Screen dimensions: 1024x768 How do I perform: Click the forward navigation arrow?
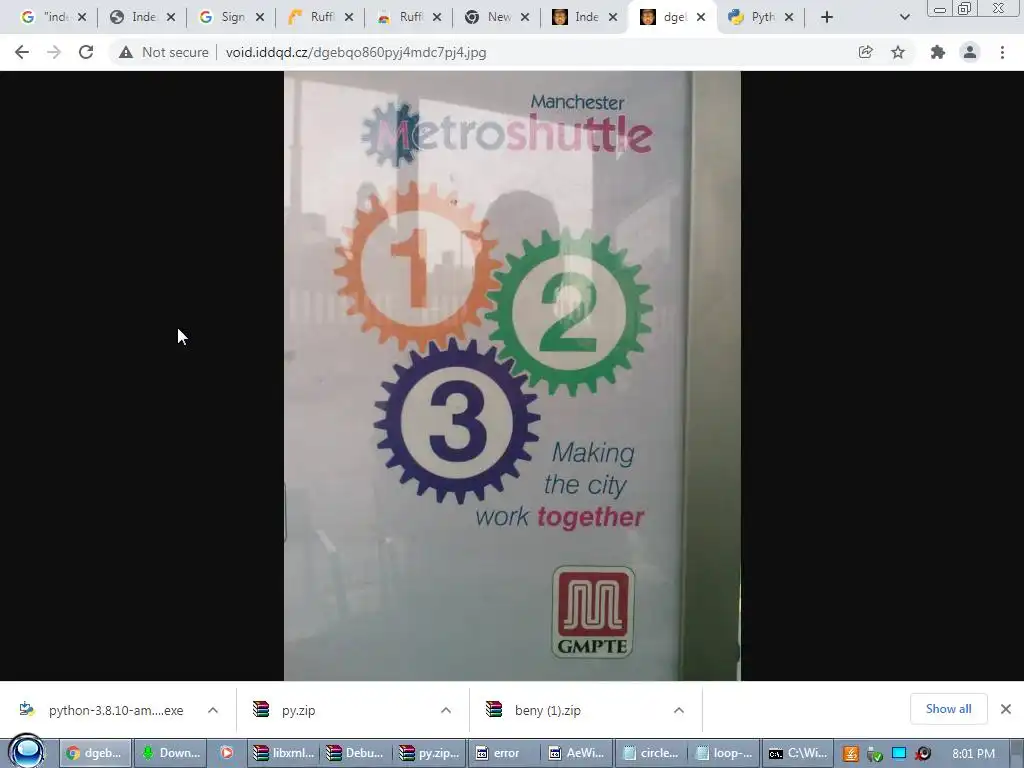pos(54,52)
